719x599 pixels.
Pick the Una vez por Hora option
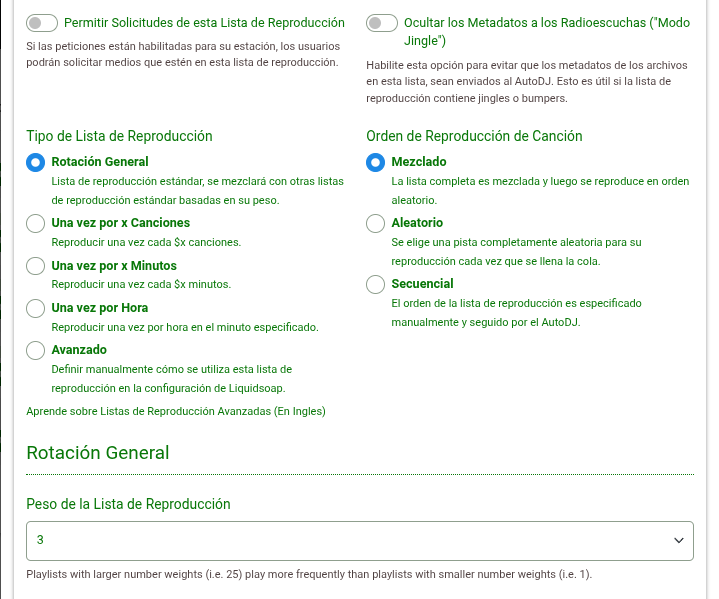[x=36, y=308]
